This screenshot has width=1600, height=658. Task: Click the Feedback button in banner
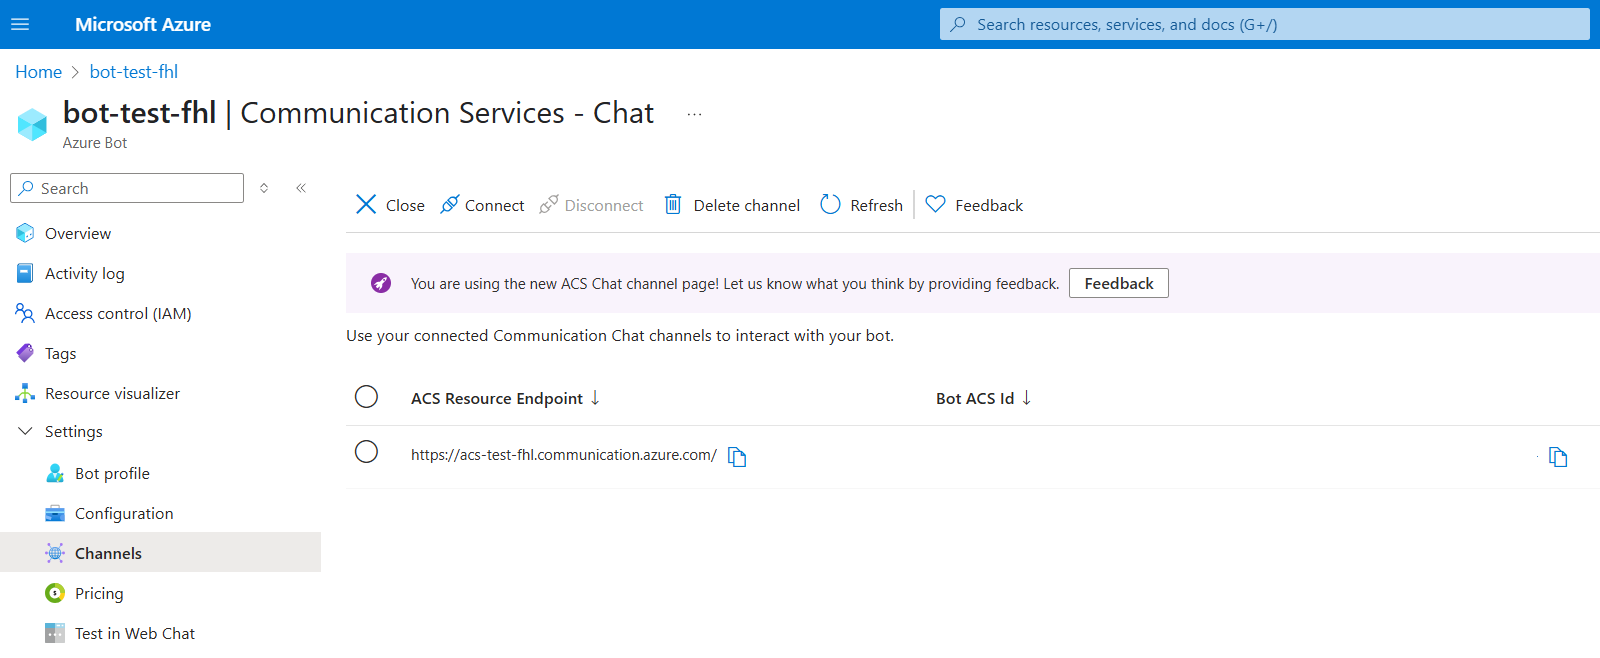coord(1119,283)
